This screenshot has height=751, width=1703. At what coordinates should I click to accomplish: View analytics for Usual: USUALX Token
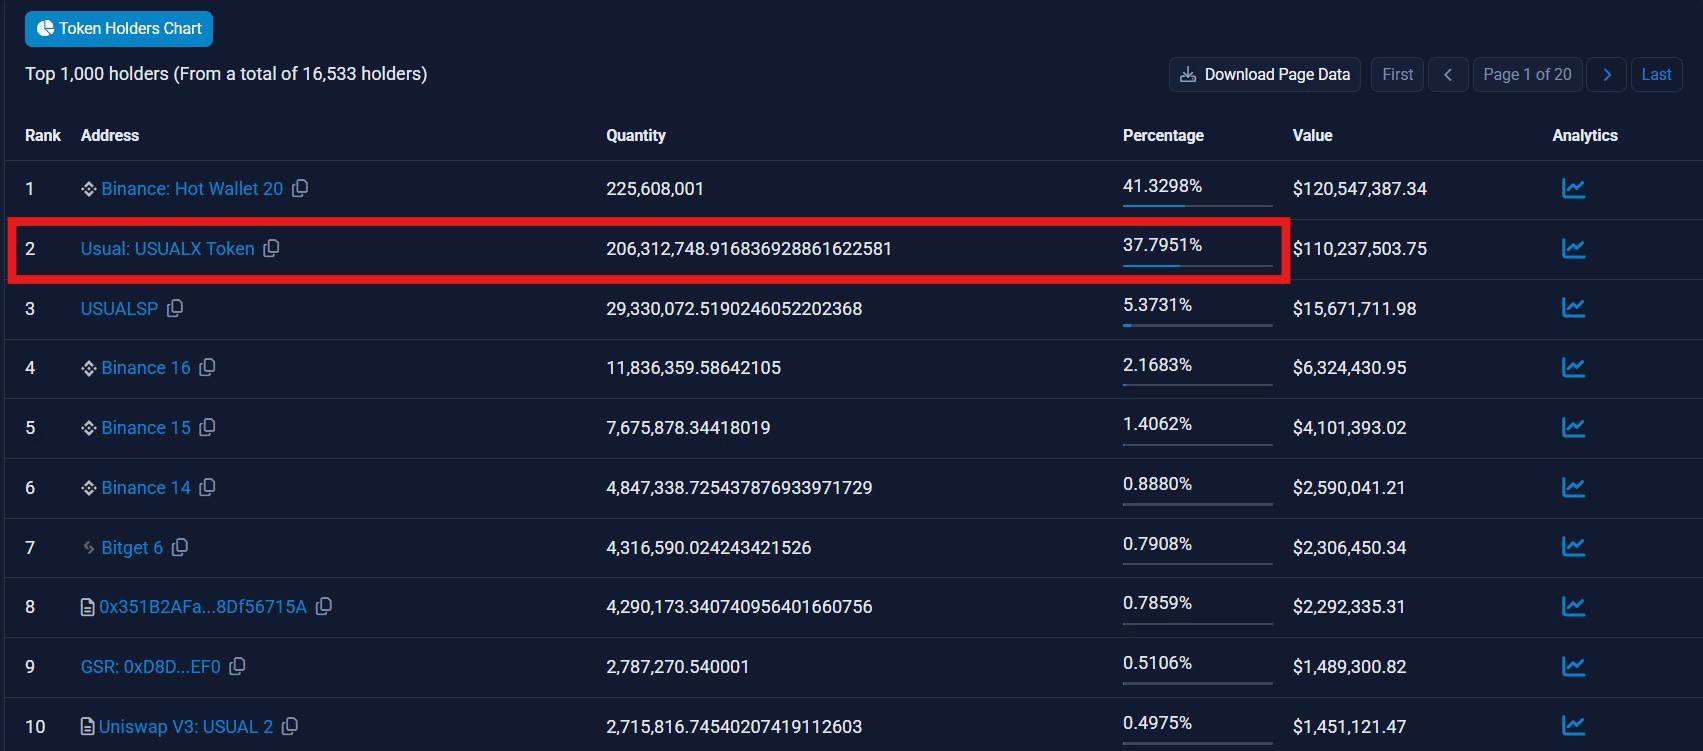coord(1573,248)
